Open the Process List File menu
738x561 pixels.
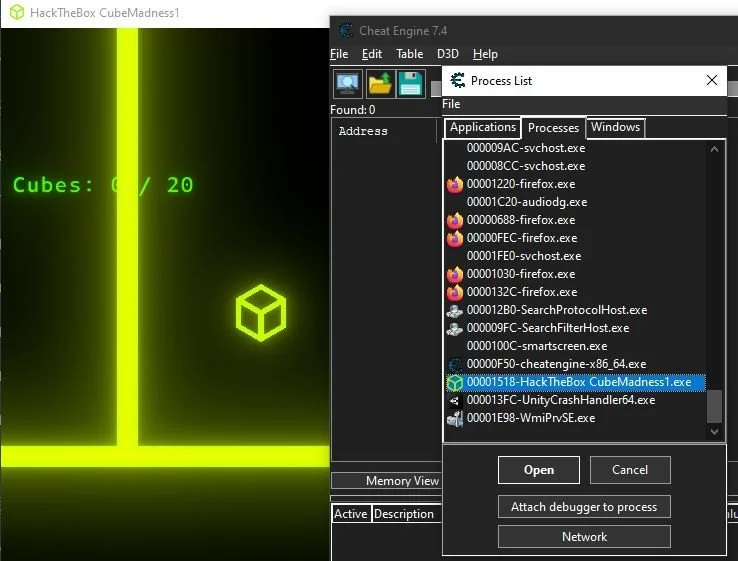pyautogui.click(x=451, y=104)
